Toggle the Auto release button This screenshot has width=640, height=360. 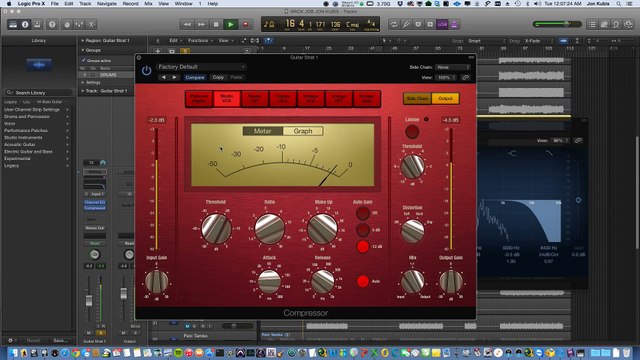click(x=362, y=281)
